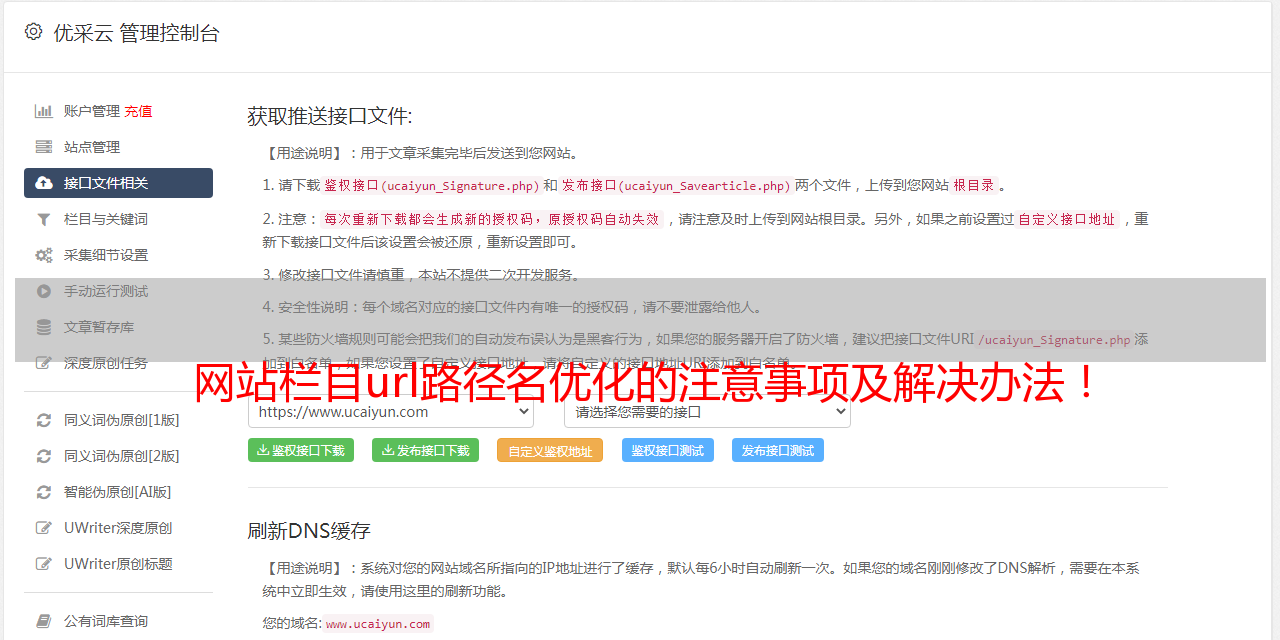Click the refresh icon for 智能伪原创[AI版]

coord(44,492)
